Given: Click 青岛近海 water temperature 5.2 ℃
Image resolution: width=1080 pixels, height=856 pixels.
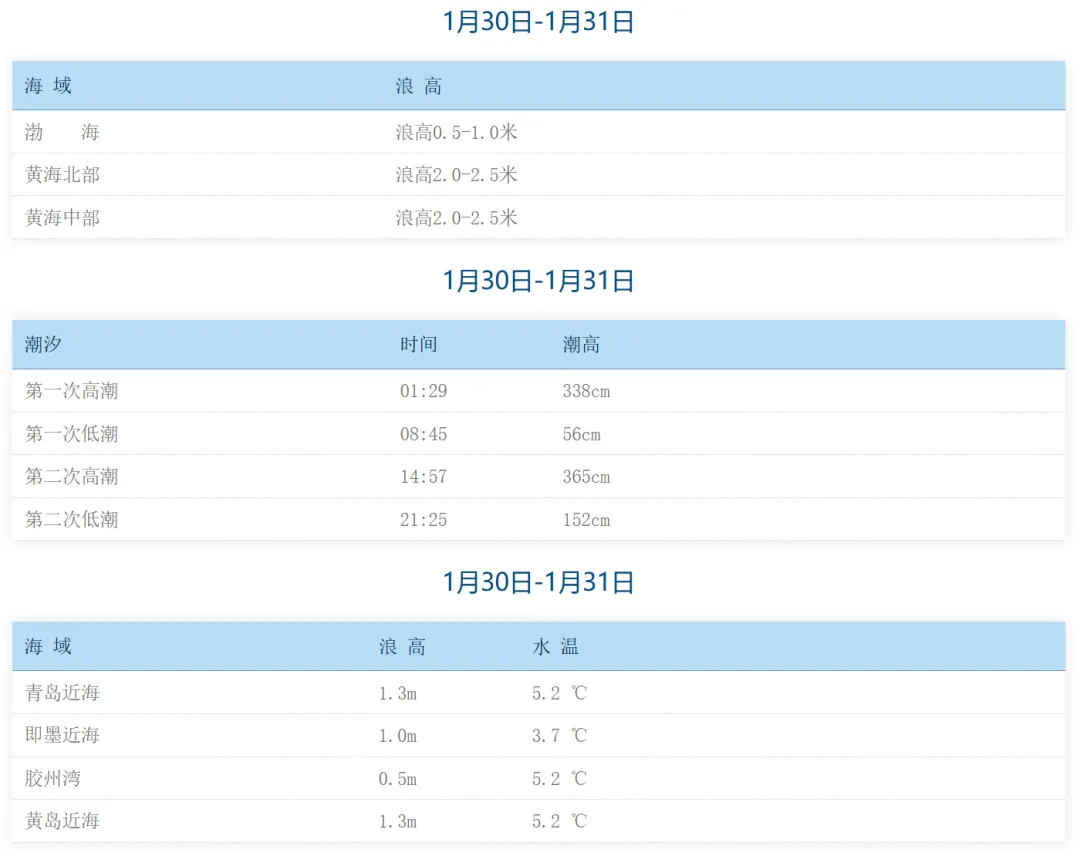Looking at the screenshot, I should (x=559, y=693).
